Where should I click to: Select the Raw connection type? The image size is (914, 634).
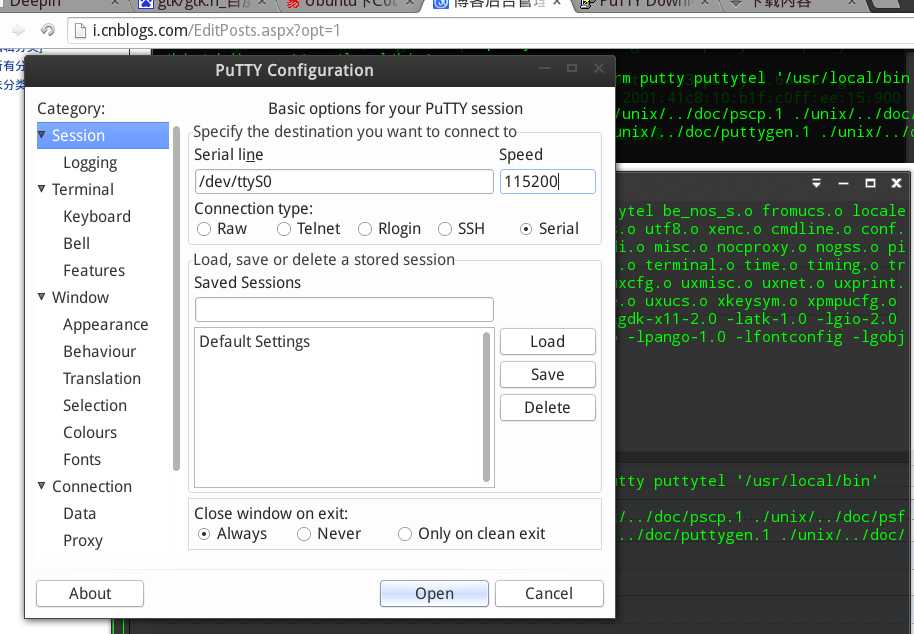203,229
